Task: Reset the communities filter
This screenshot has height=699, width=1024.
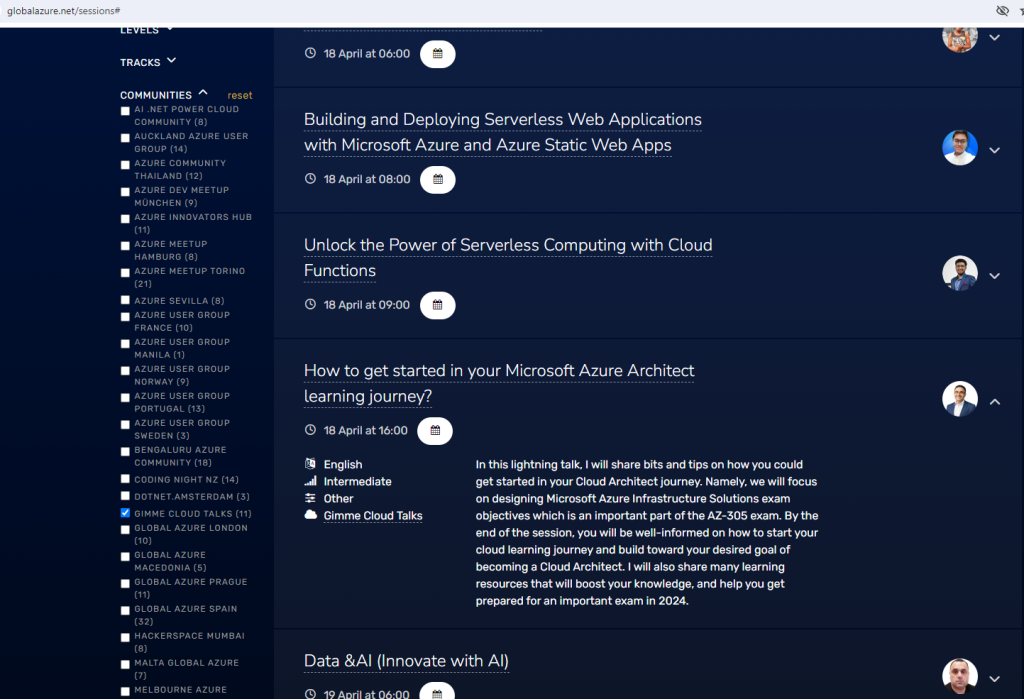Action: tap(240, 96)
